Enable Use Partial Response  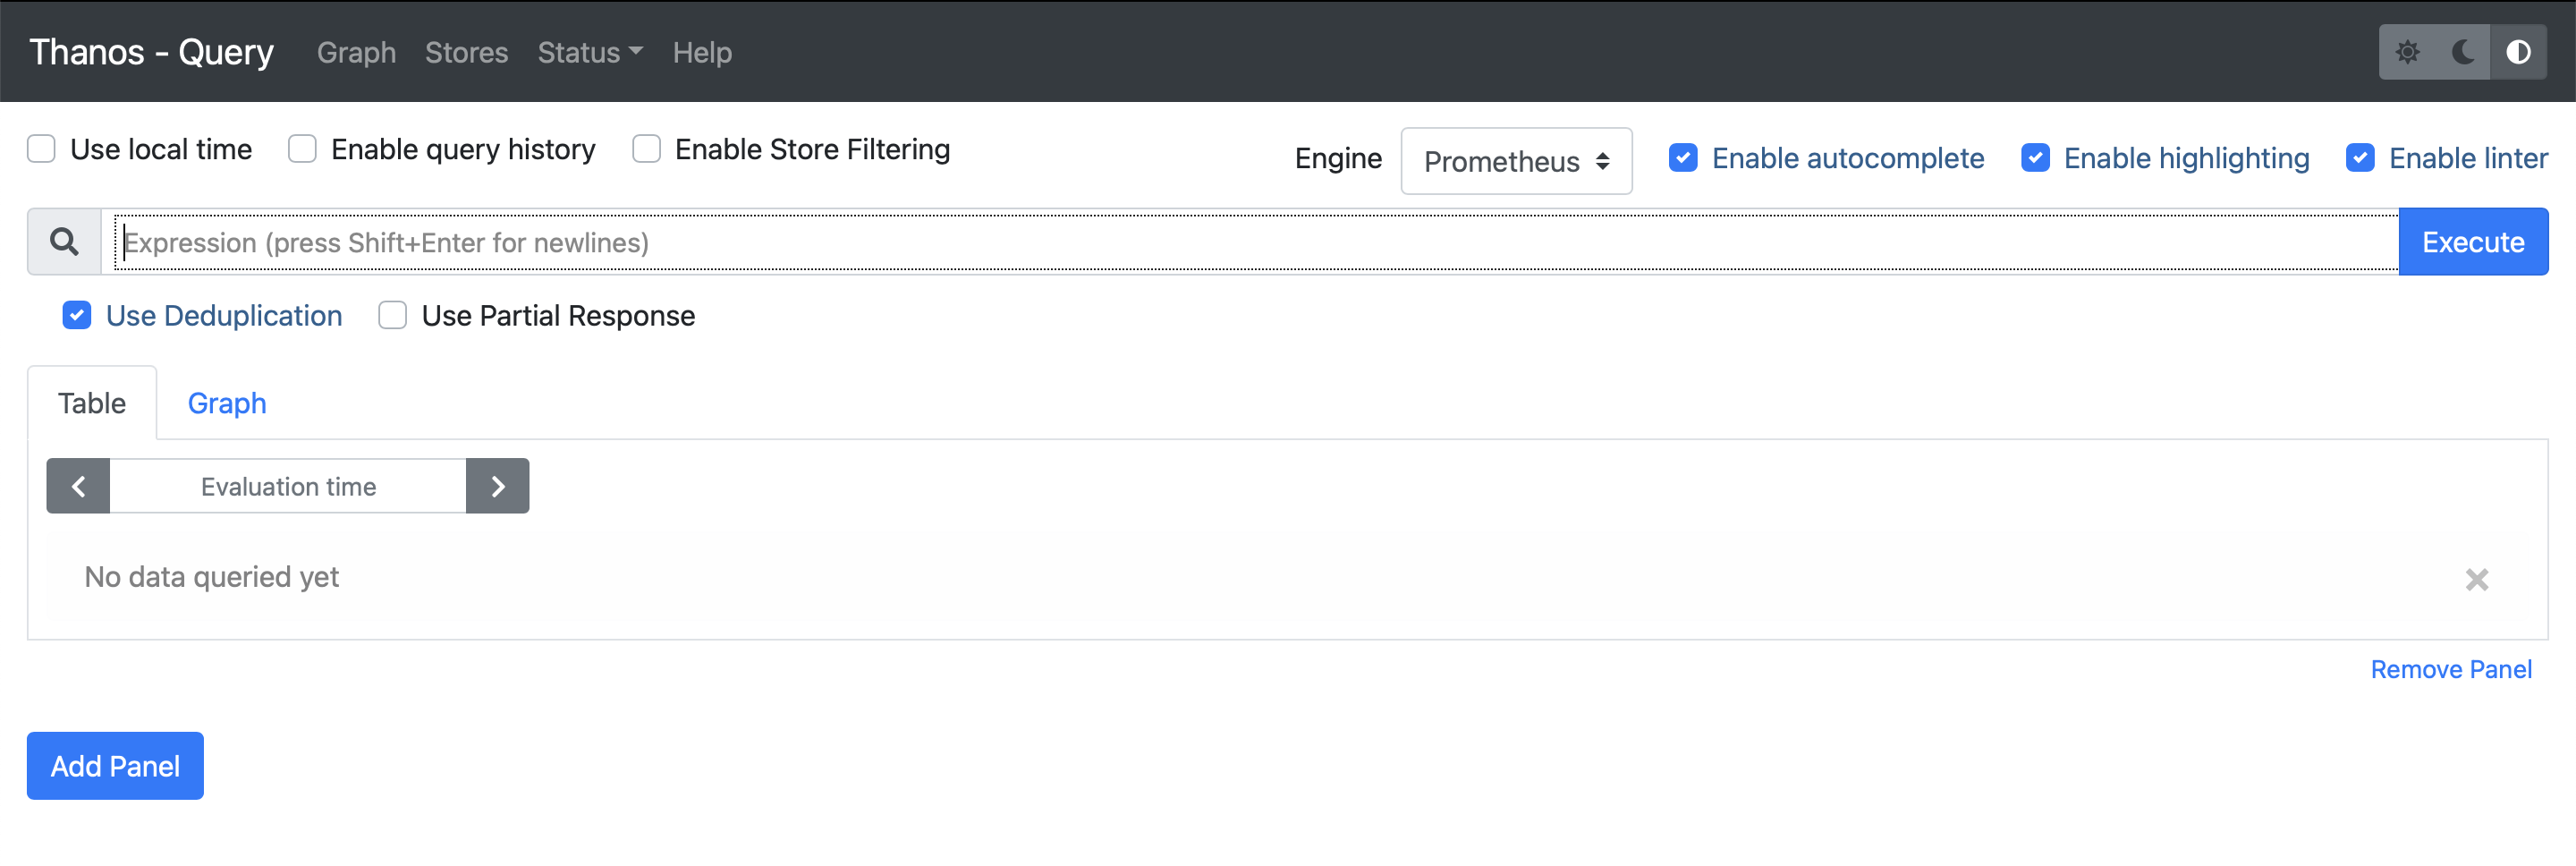[x=392, y=315]
